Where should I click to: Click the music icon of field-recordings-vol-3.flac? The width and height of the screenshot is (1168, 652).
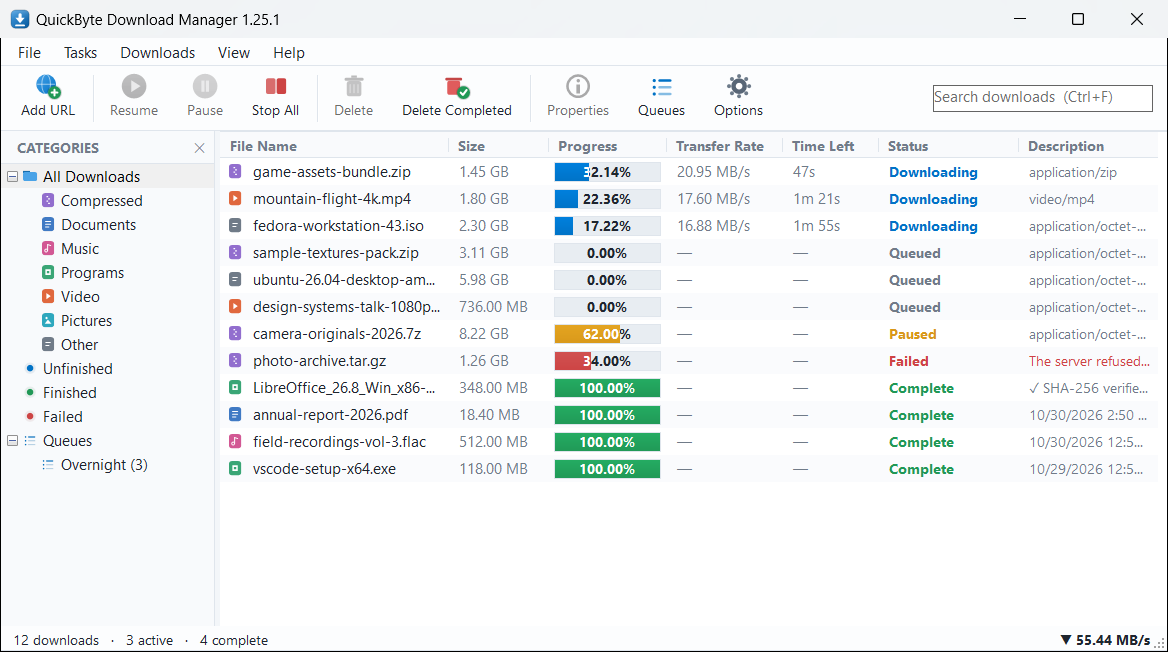tap(235, 441)
